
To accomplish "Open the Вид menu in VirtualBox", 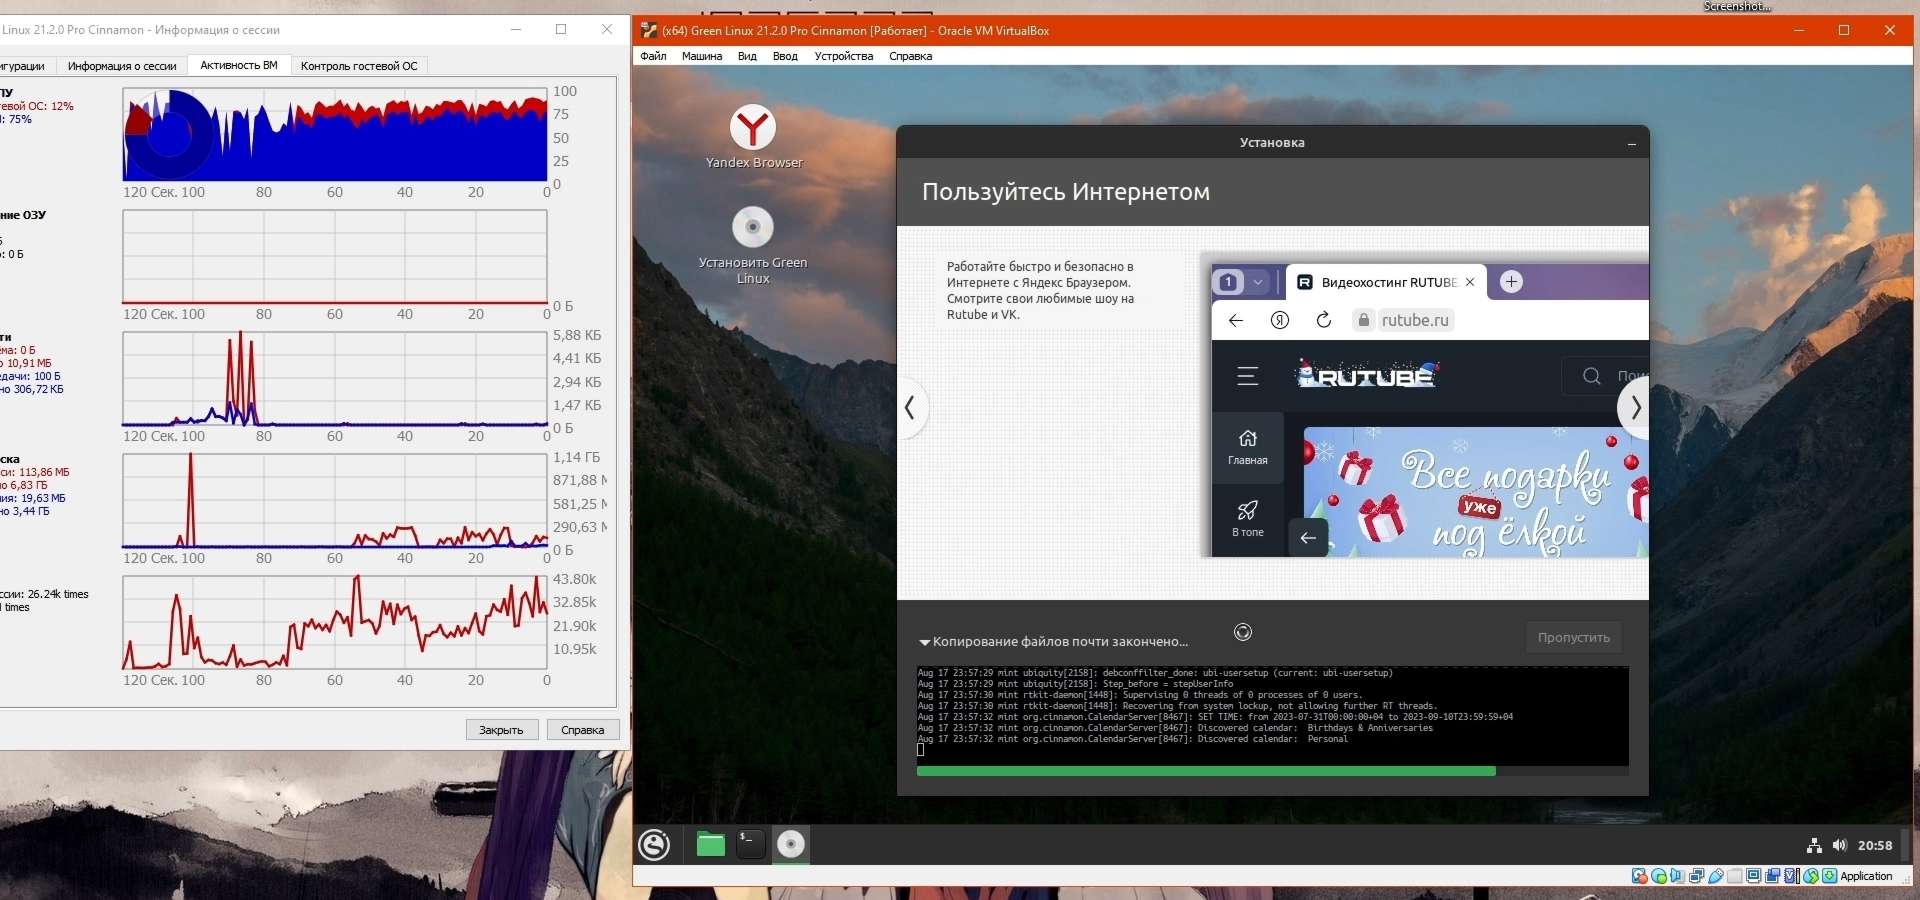I will pyautogui.click(x=747, y=56).
